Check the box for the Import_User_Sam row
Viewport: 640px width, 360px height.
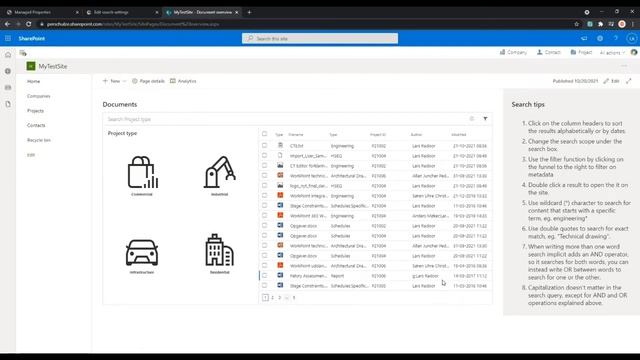264,156
